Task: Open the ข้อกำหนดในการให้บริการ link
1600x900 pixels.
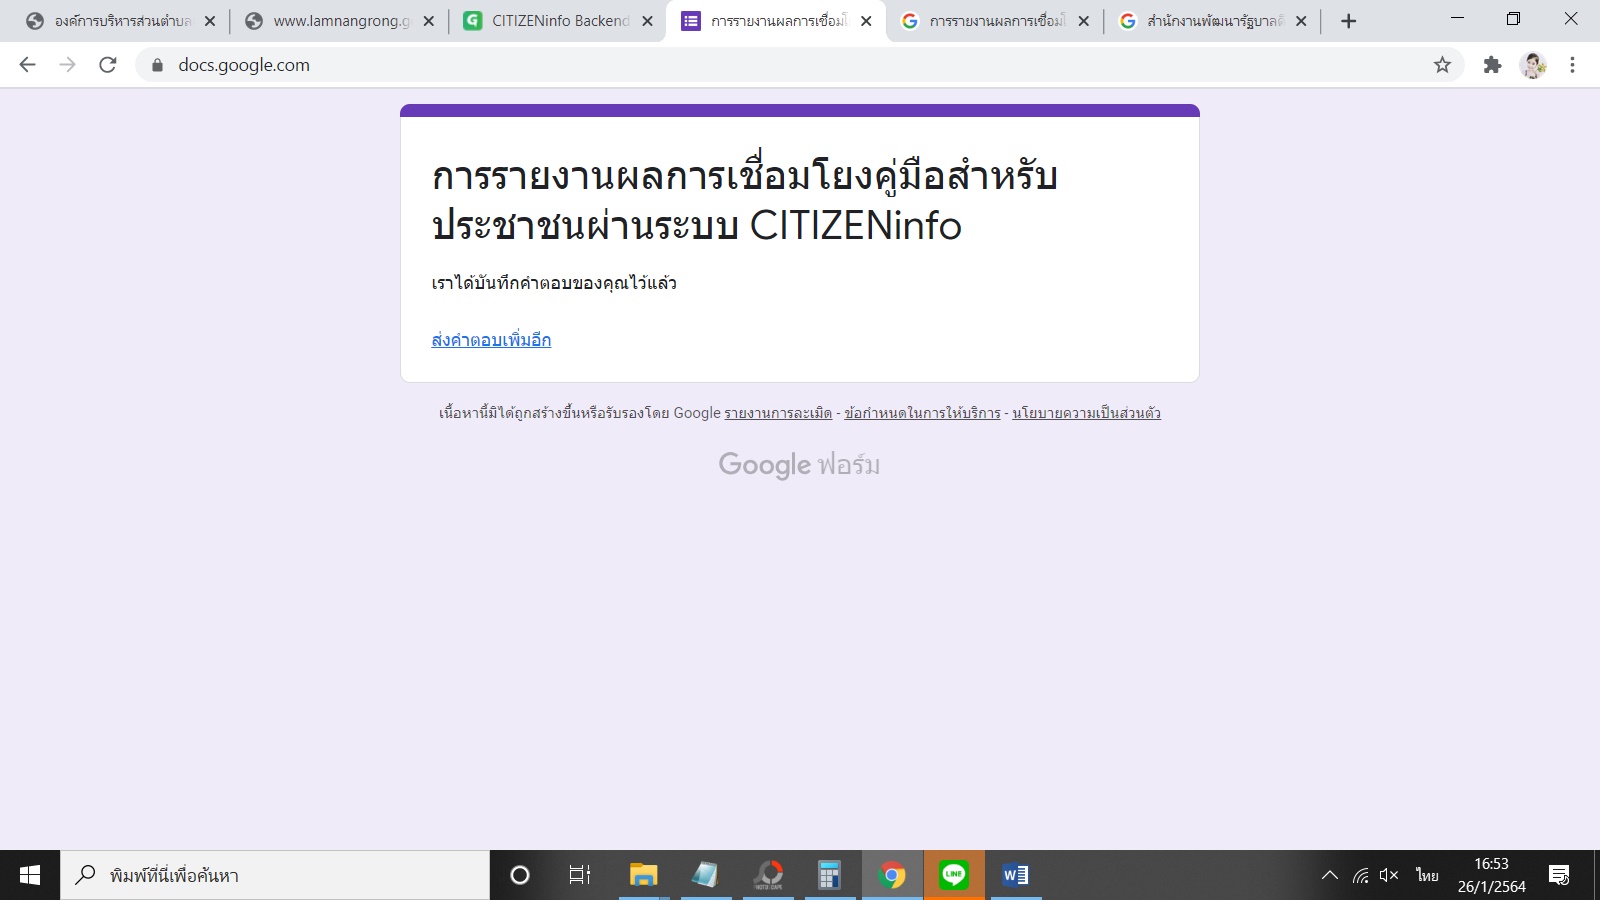Action: click(922, 413)
